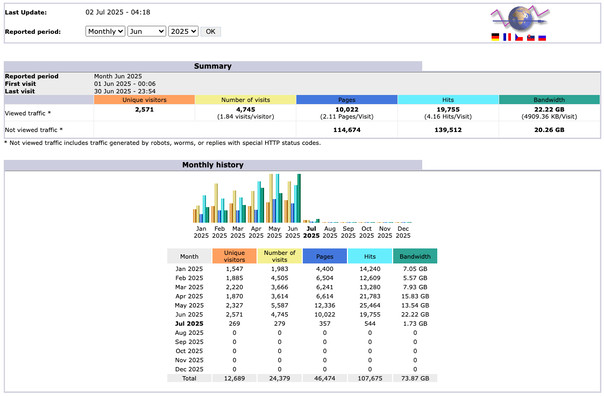Image resolution: width=604 pixels, height=396 pixels.
Task: Click the Jan 2025 row label in table
Action: point(189,269)
